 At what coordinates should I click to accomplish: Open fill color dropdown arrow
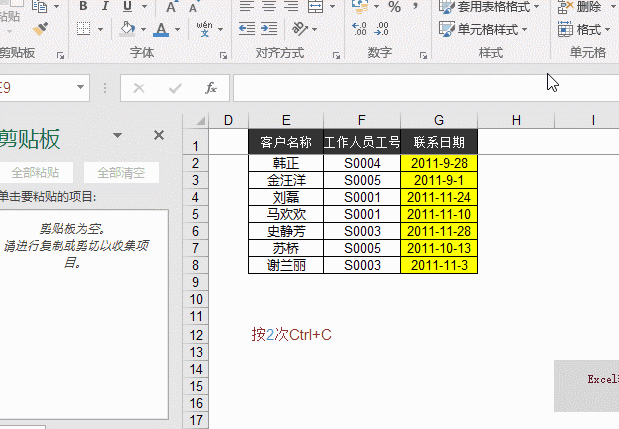pos(143,29)
